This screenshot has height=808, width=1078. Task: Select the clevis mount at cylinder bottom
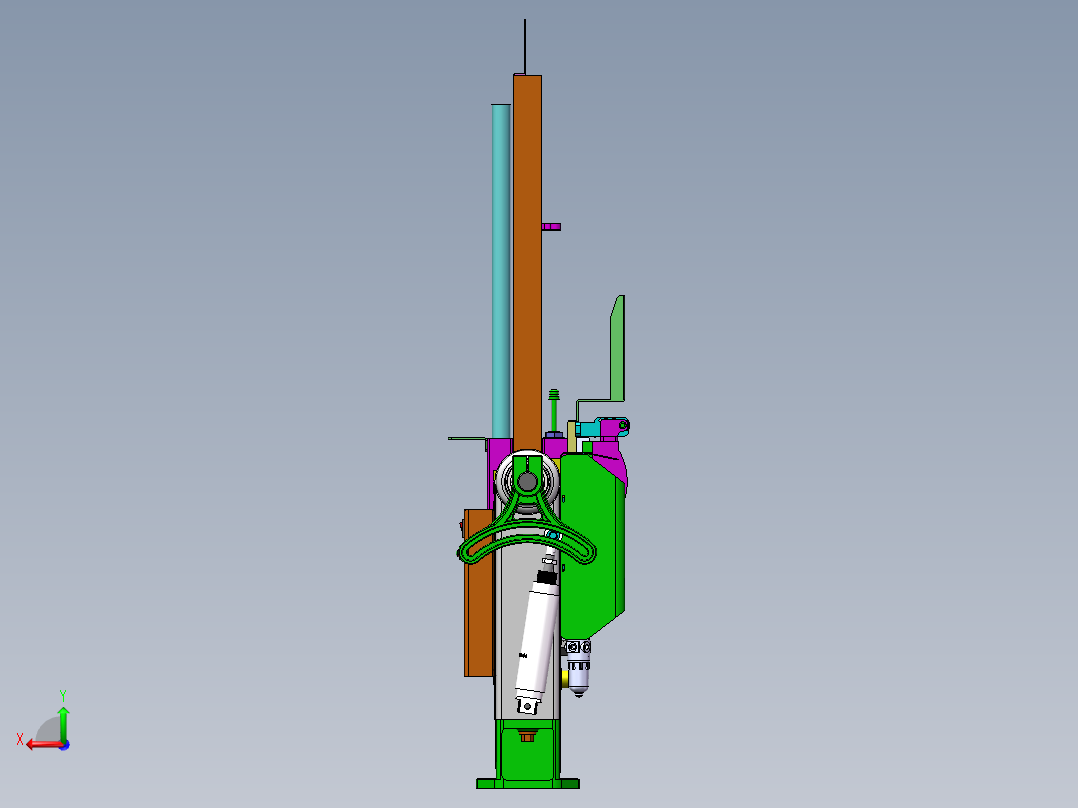tap(527, 706)
